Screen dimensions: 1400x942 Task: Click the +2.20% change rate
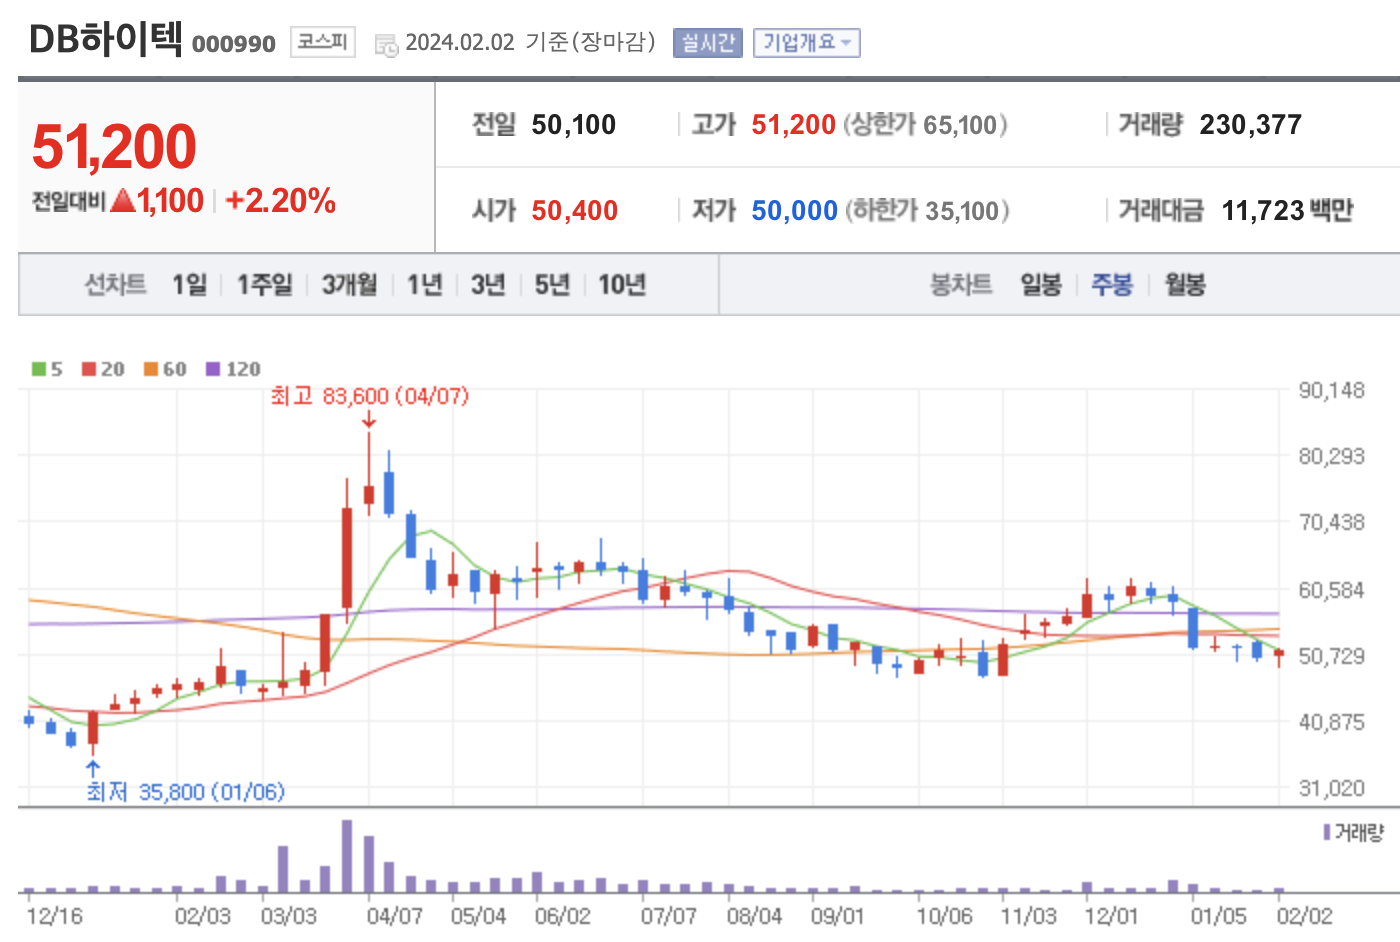pos(280,201)
